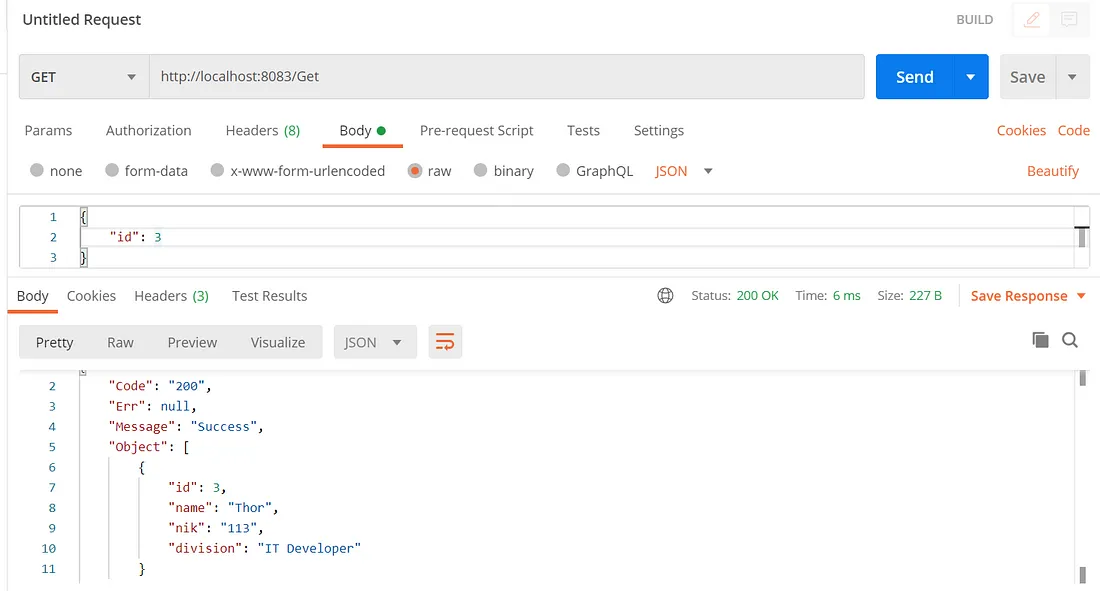Toggle the word wrap icon in response
The width and height of the screenshot is (1100, 591).
click(x=445, y=342)
